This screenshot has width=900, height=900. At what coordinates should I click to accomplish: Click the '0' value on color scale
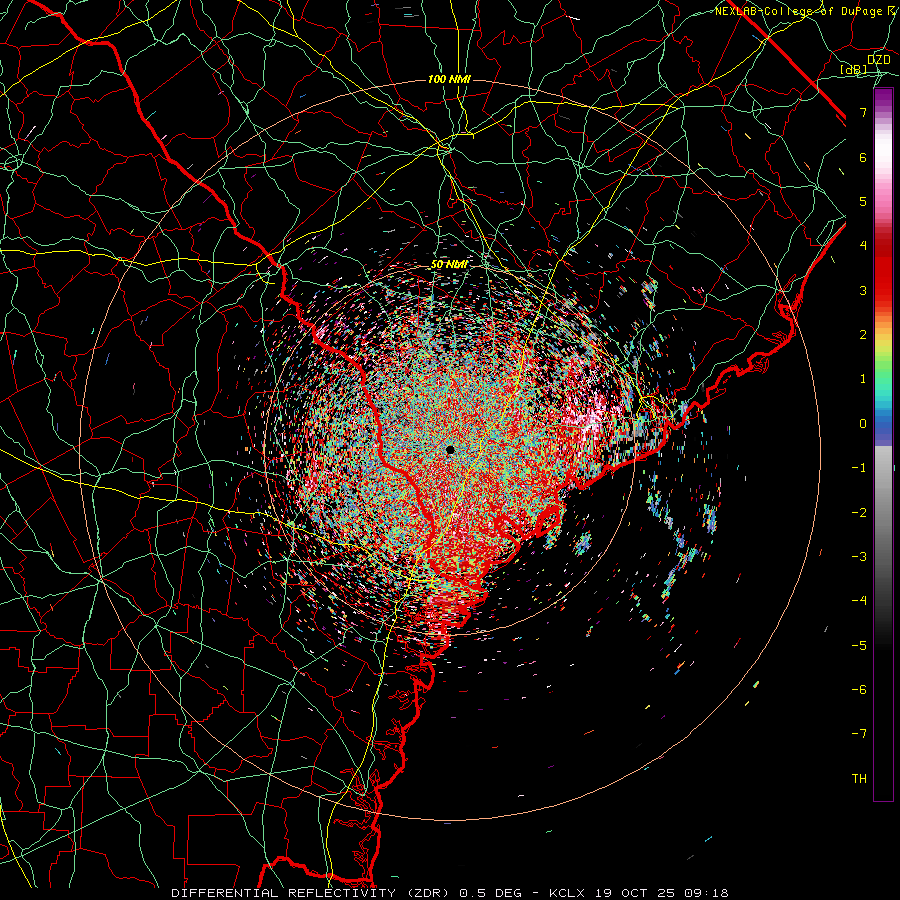point(863,424)
